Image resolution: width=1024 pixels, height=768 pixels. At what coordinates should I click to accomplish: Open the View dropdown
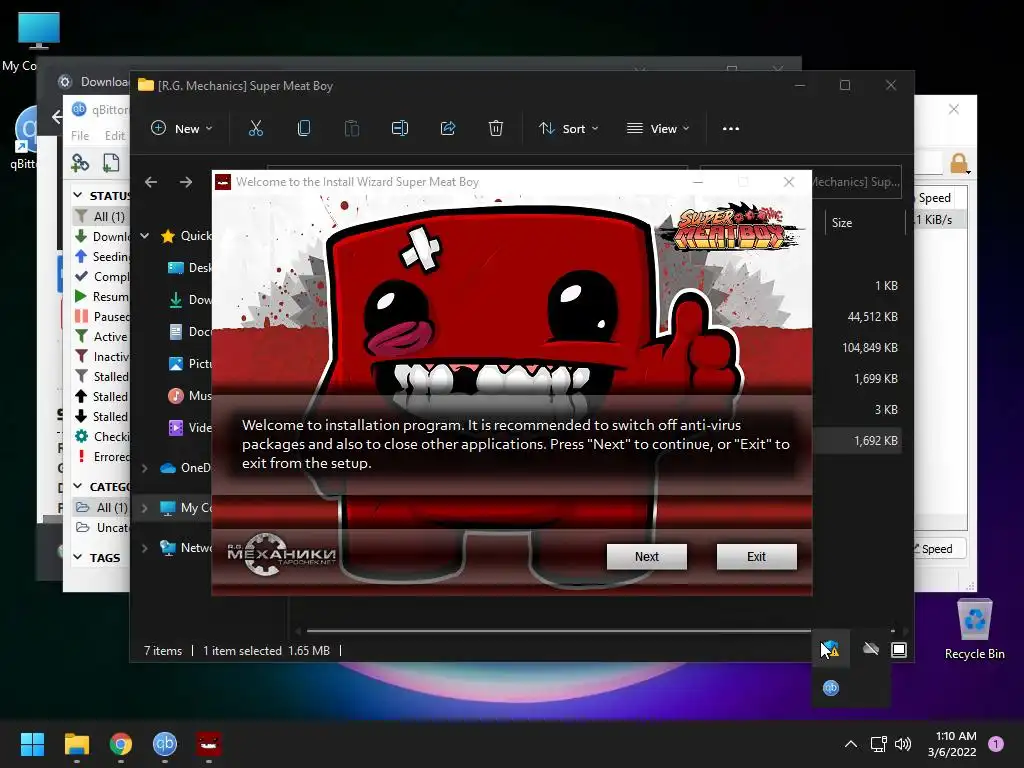(x=658, y=129)
